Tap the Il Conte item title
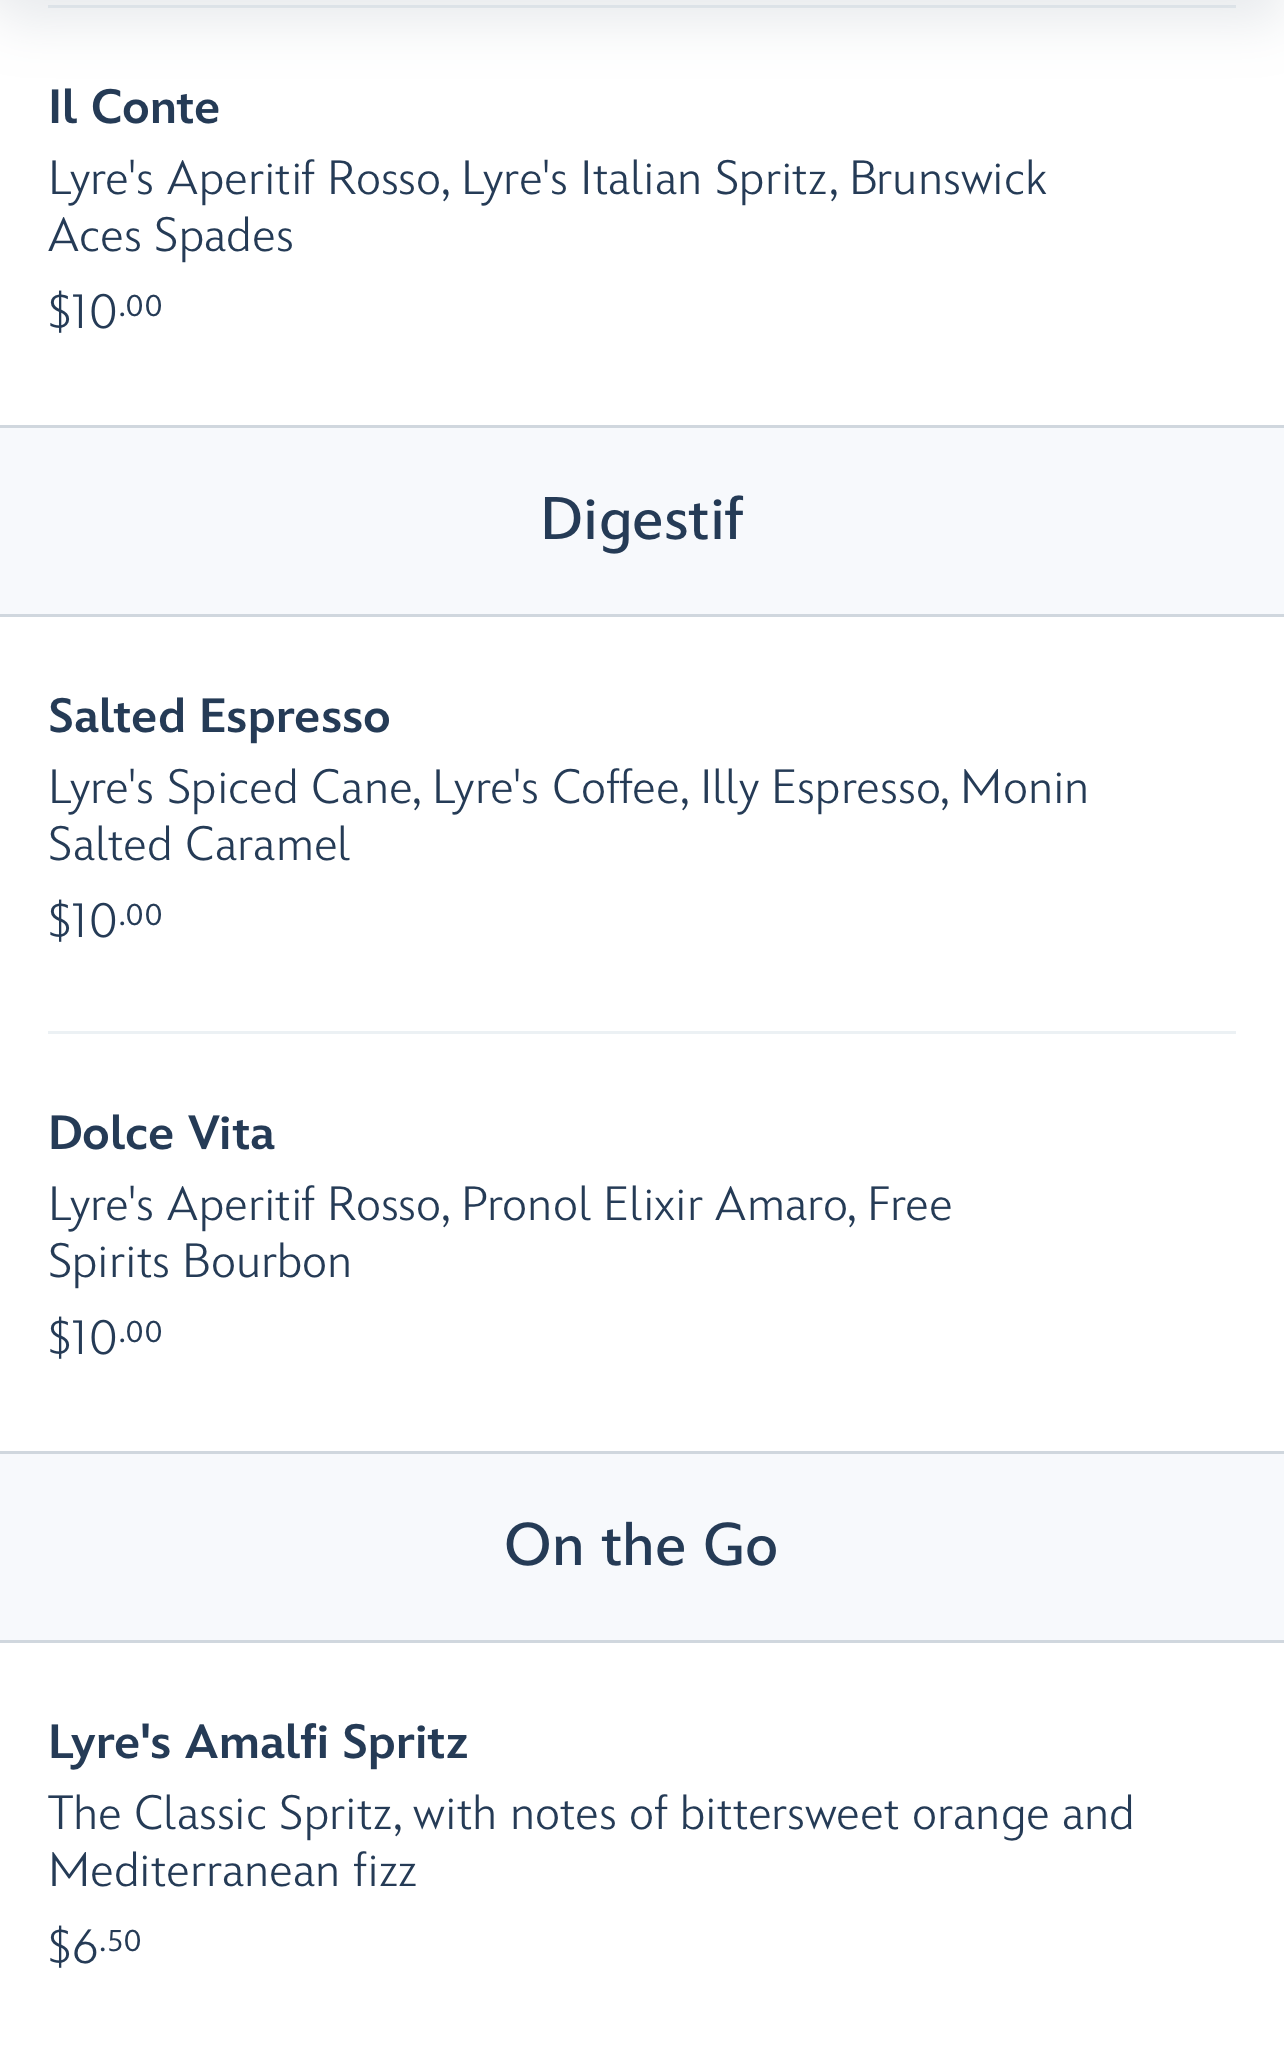1284x2056 pixels. tap(134, 108)
